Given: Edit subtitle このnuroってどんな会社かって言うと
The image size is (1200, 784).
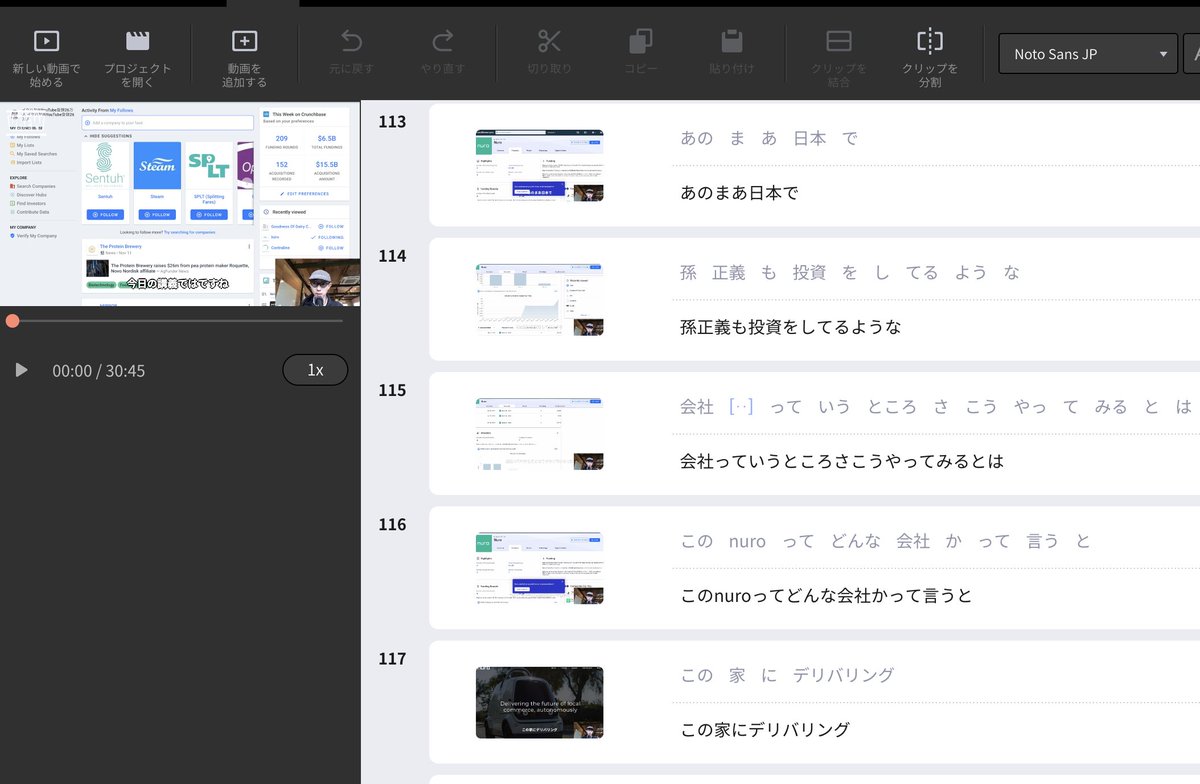Looking at the screenshot, I should (825, 595).
